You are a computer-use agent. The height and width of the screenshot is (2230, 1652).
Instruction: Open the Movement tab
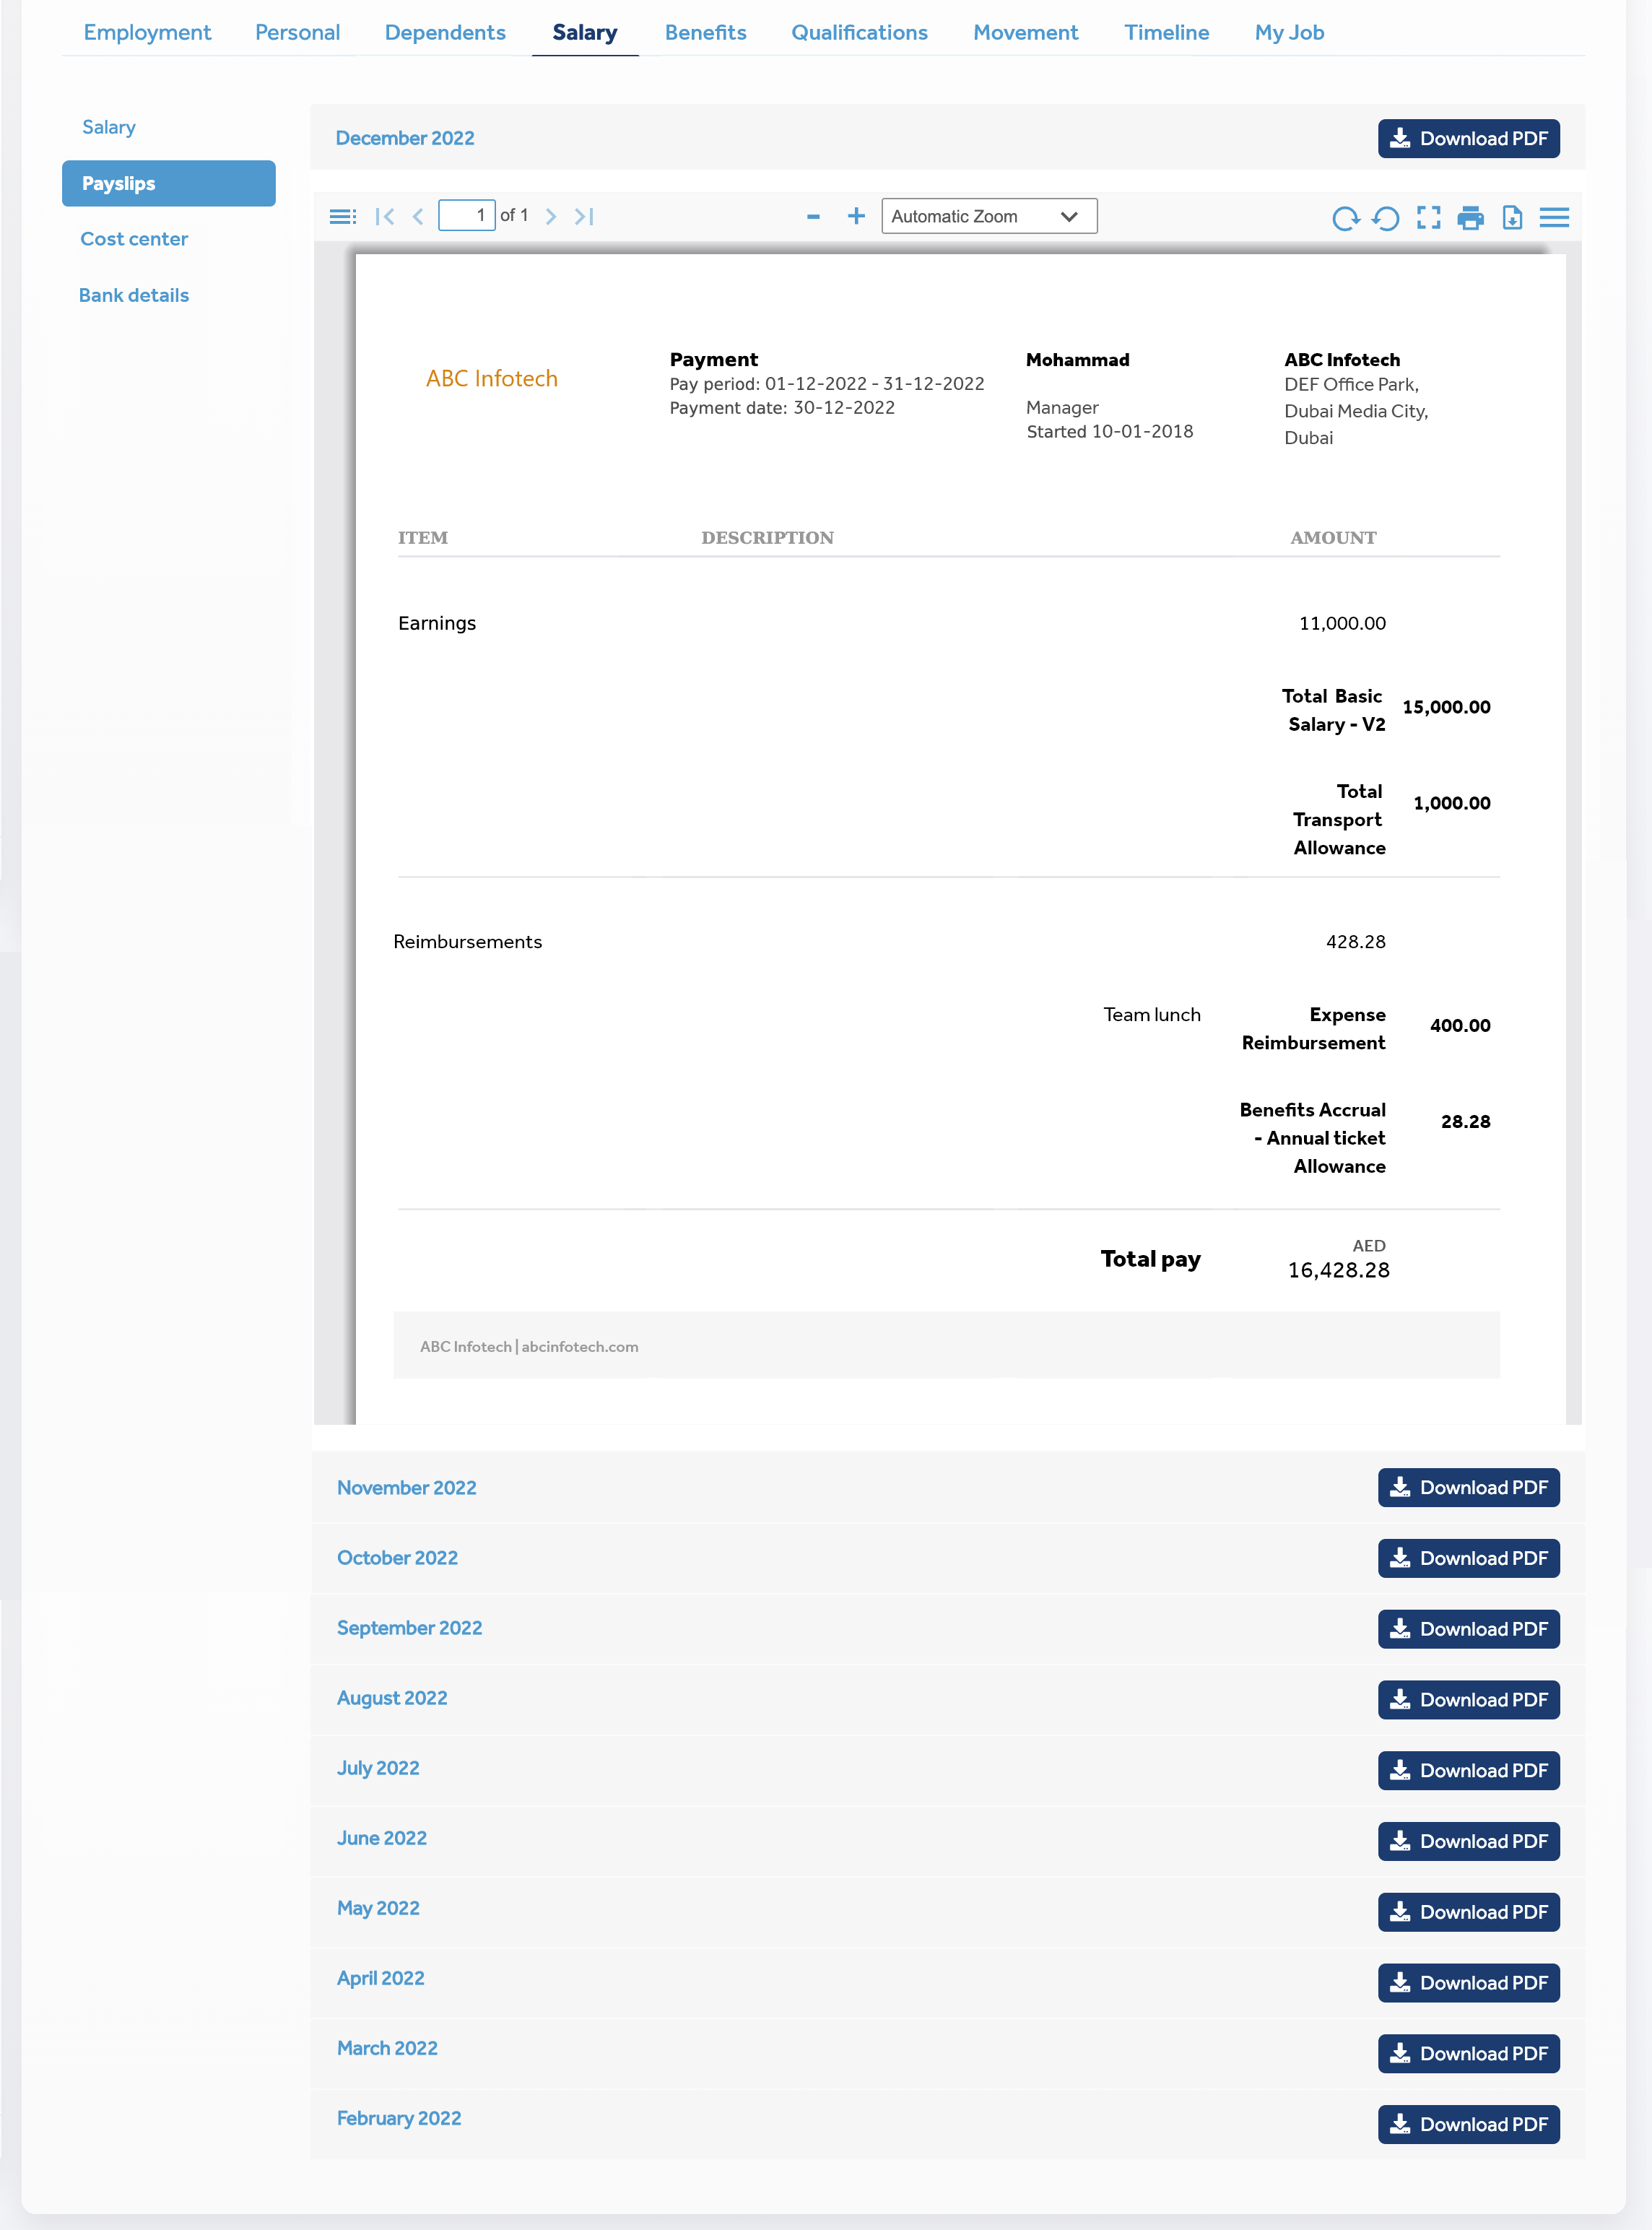pos(1026,32)
